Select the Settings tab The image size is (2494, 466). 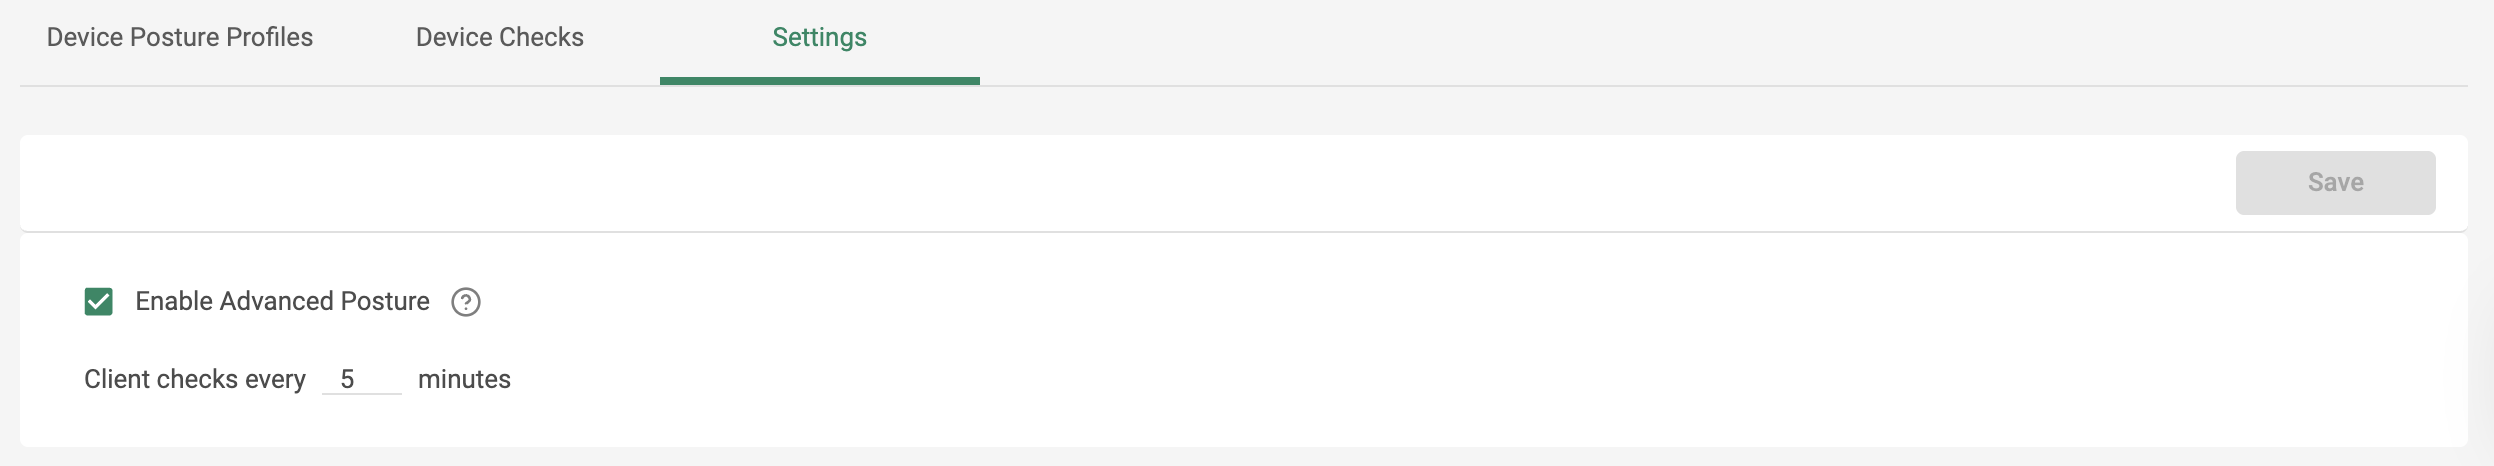pos(819,38)
